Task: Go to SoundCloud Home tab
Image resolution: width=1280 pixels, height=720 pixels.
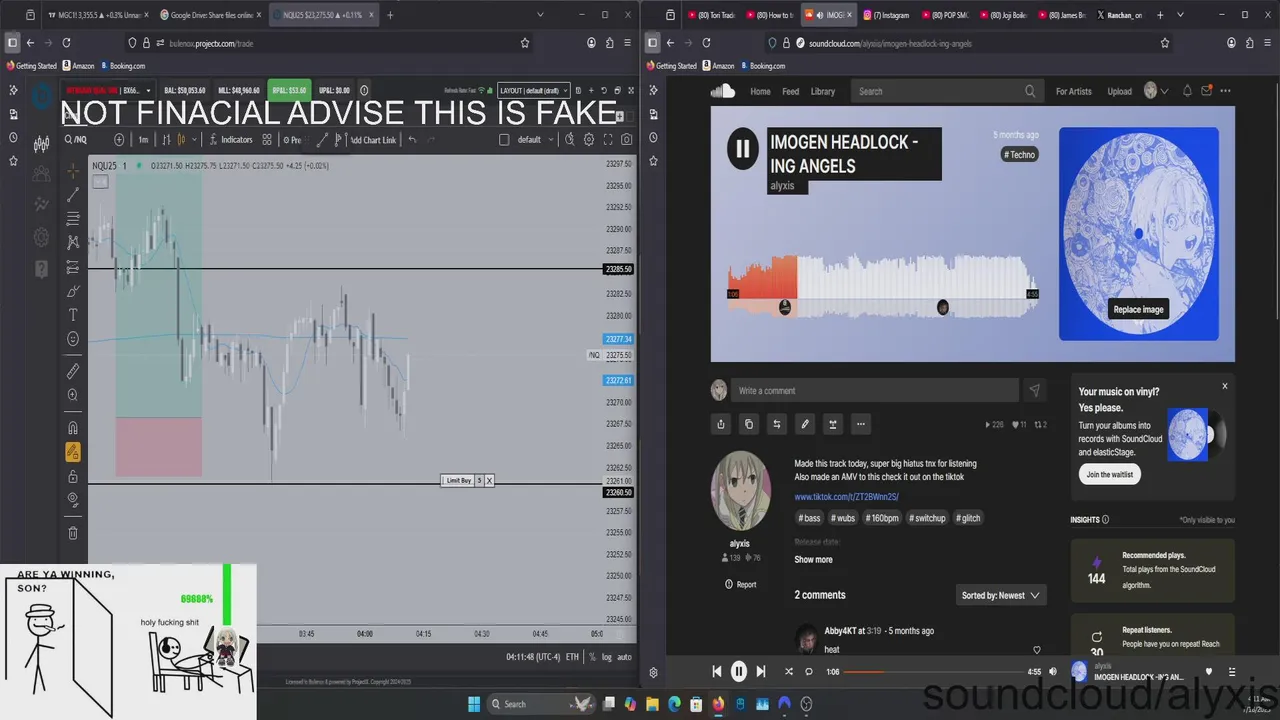Action: coord(760,91)
